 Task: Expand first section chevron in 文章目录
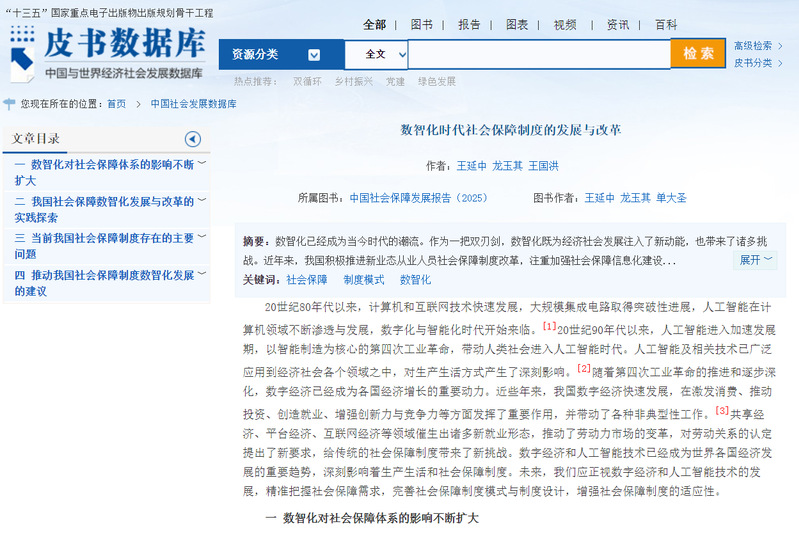point(202,163)
